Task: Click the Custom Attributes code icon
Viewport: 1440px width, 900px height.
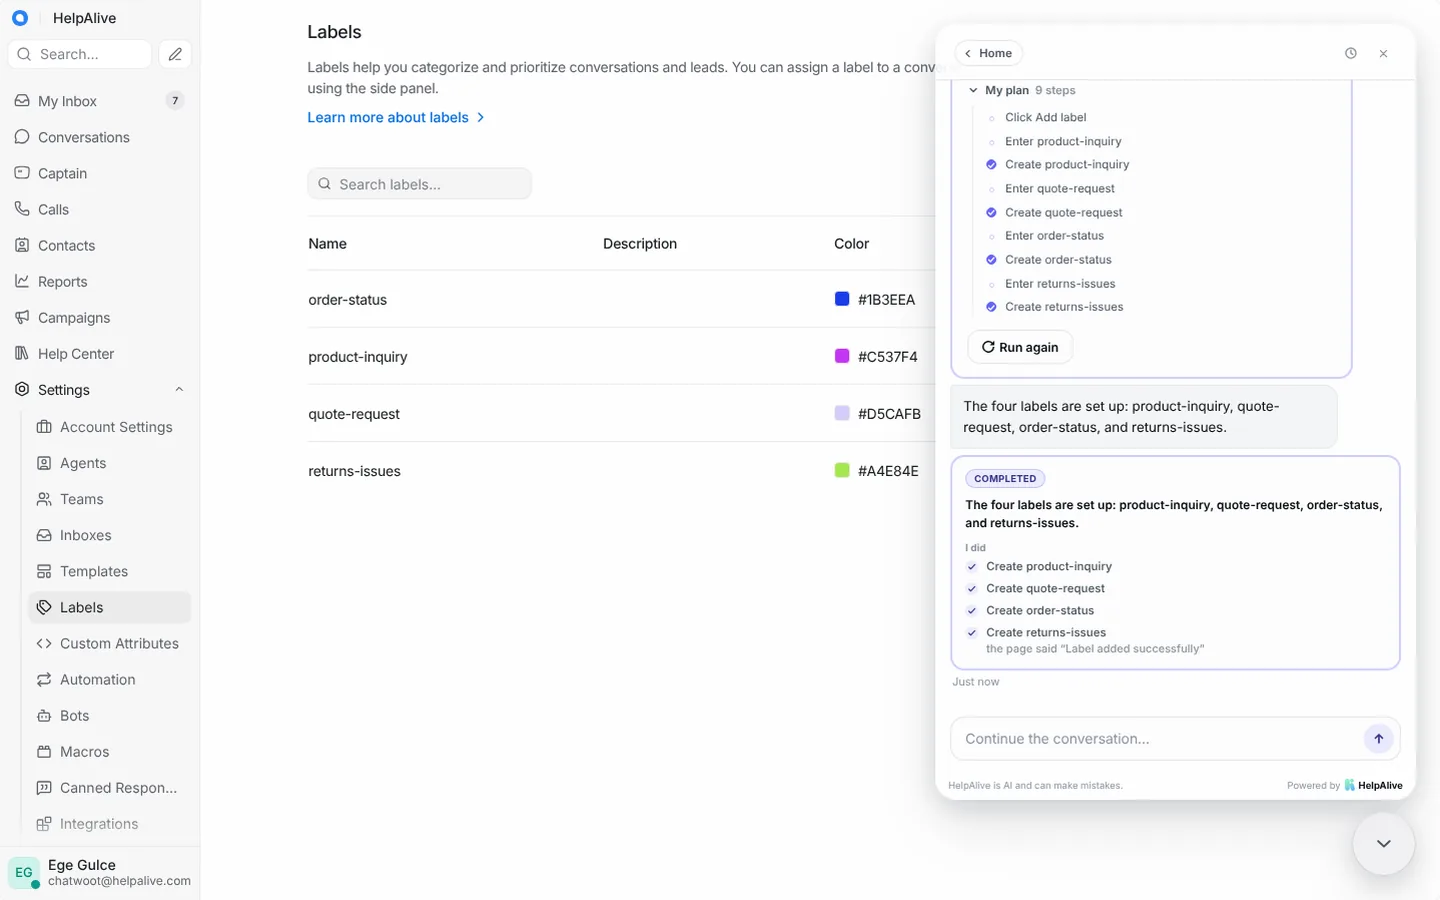Action: tap(44, 643)
